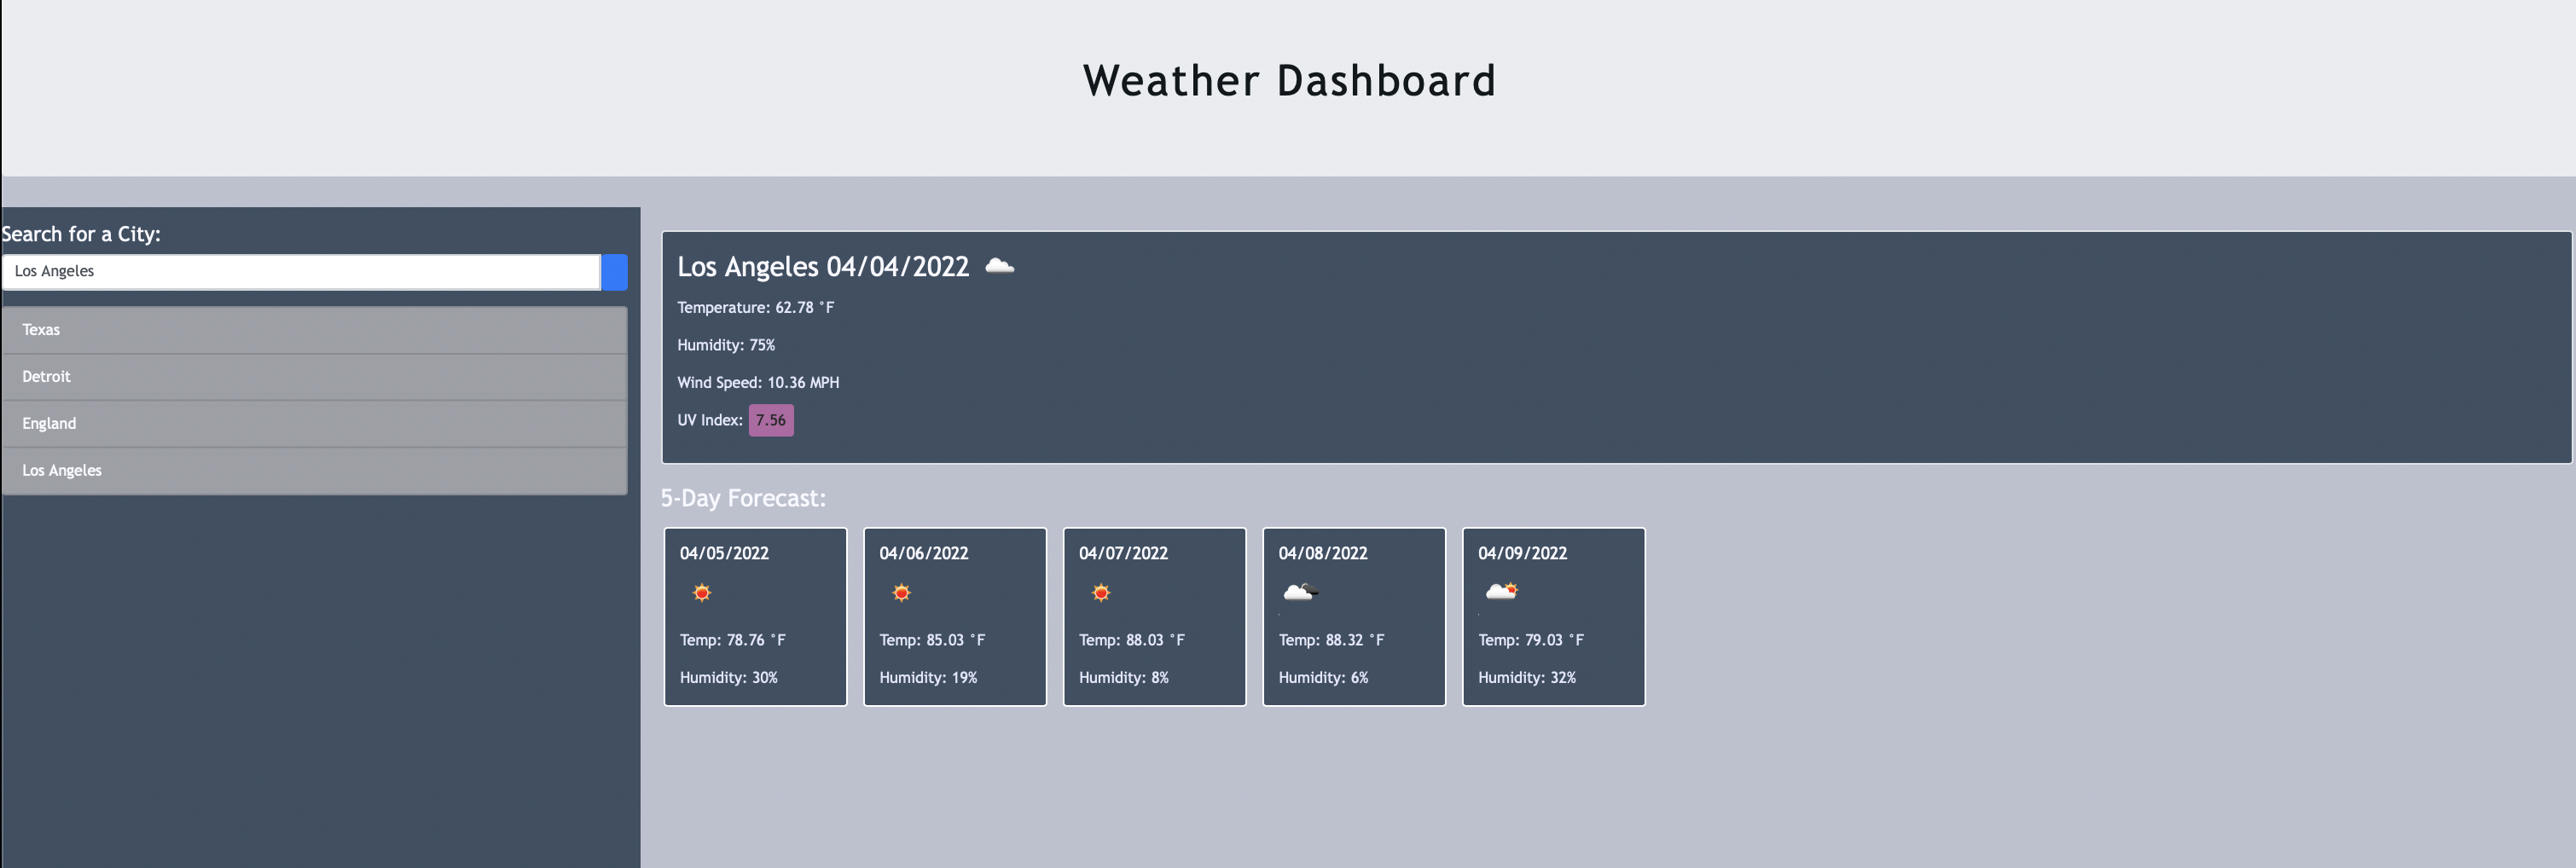
Task: Open England's saved weather results
Action: [x=315, y=423]
